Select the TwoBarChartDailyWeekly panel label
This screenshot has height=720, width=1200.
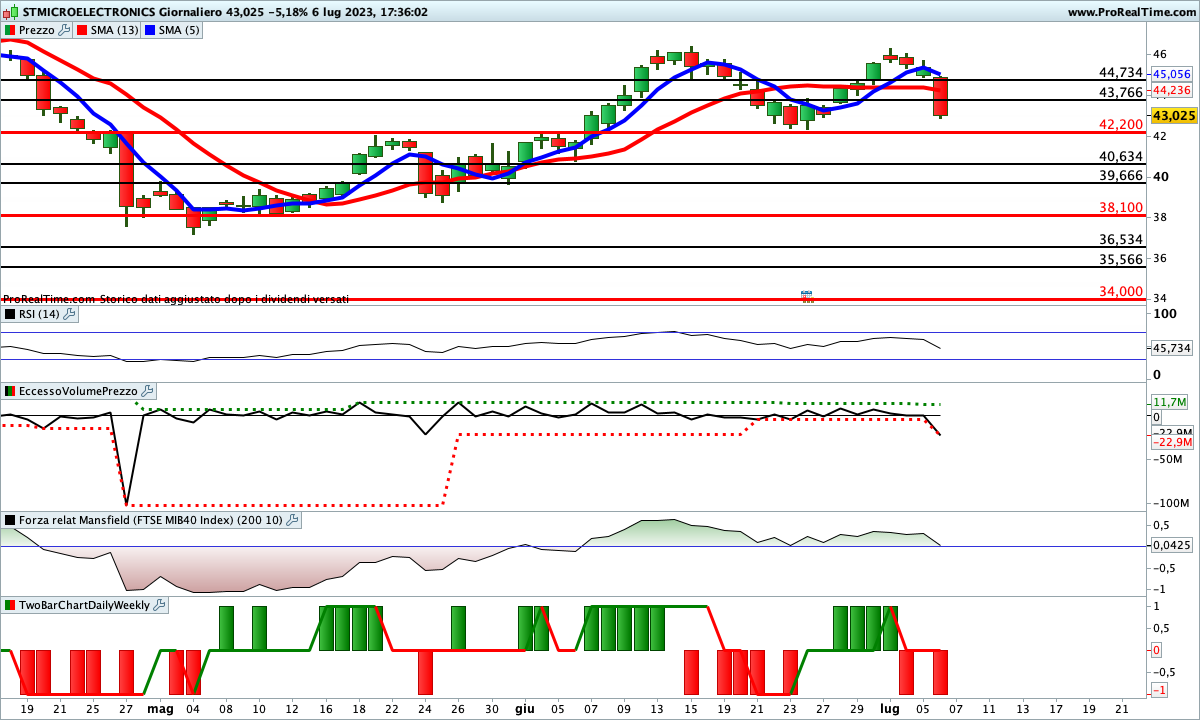pos(84,605)
